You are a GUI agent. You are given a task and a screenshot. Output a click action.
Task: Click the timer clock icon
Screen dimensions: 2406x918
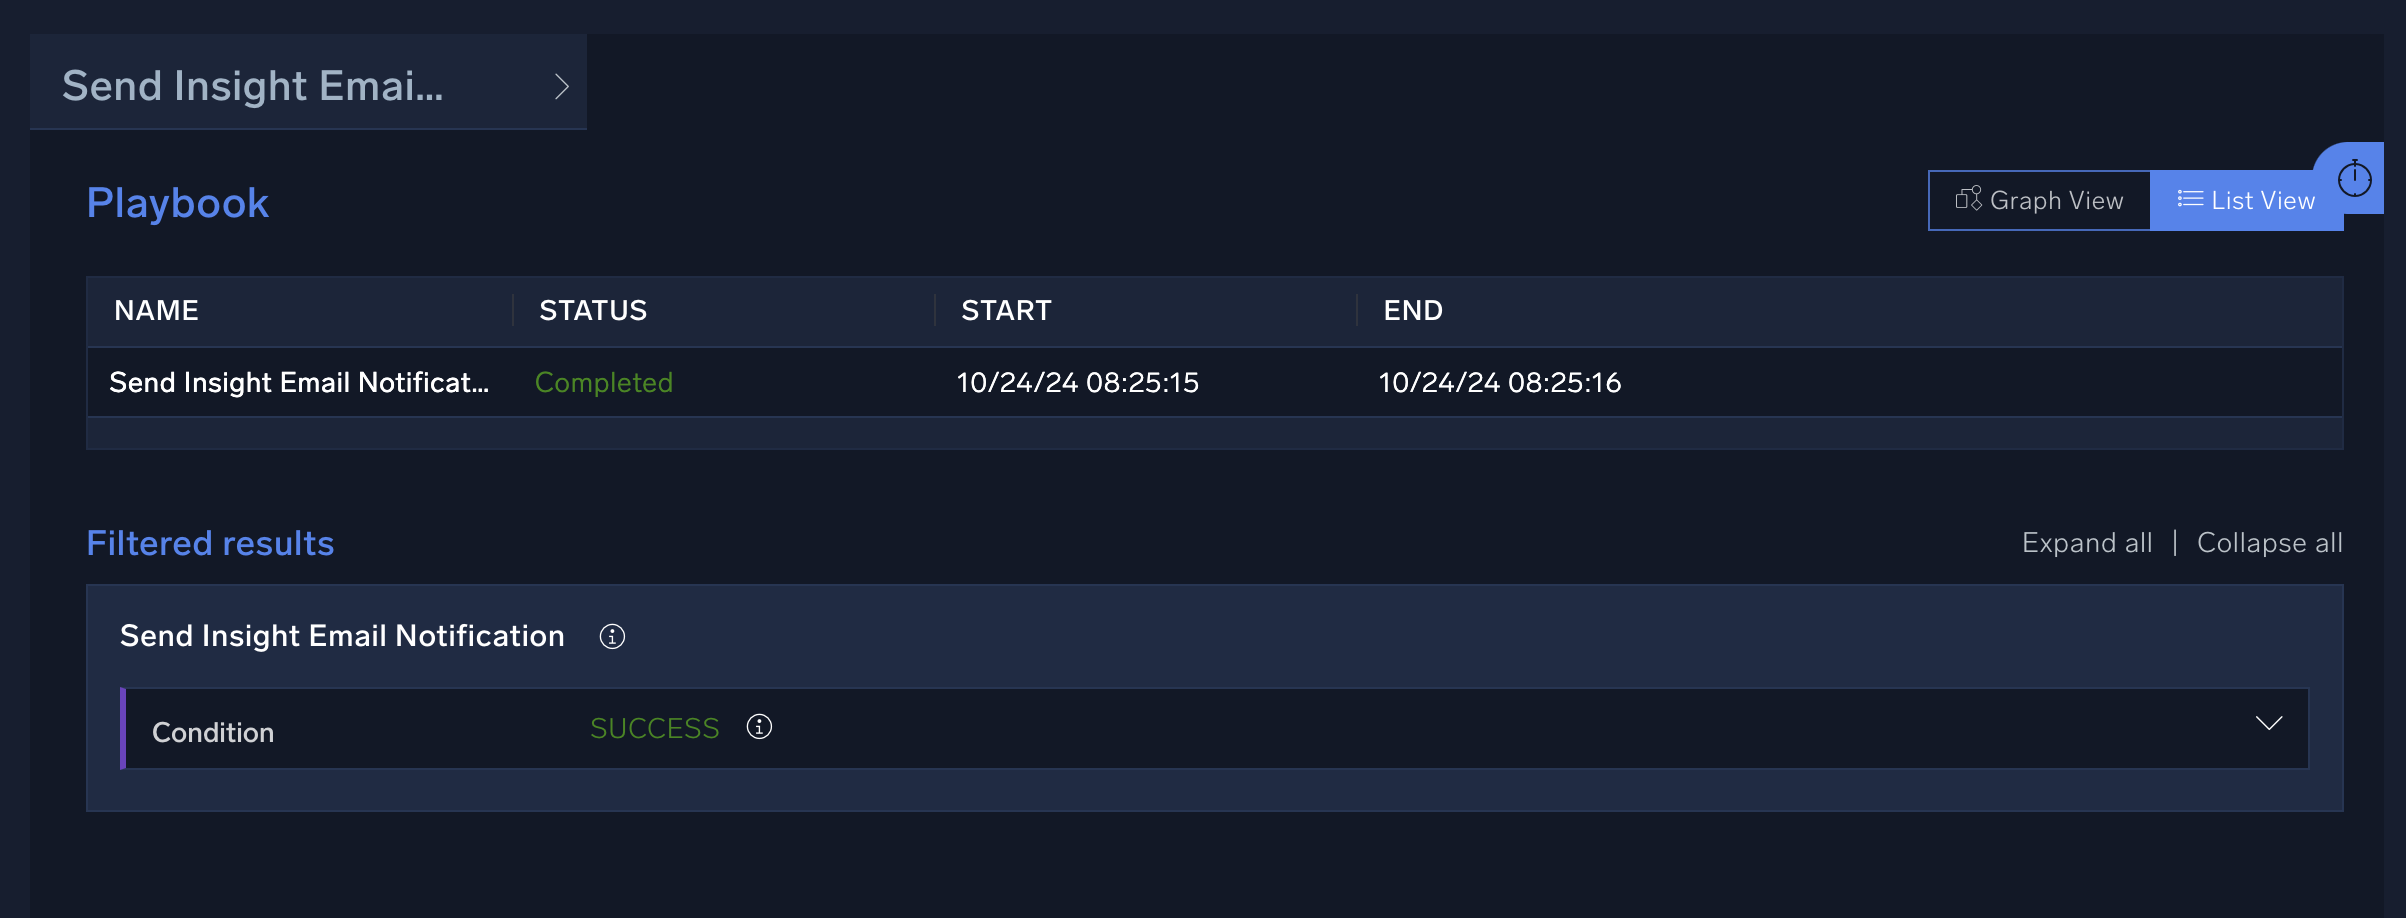tap(2354, 179)
